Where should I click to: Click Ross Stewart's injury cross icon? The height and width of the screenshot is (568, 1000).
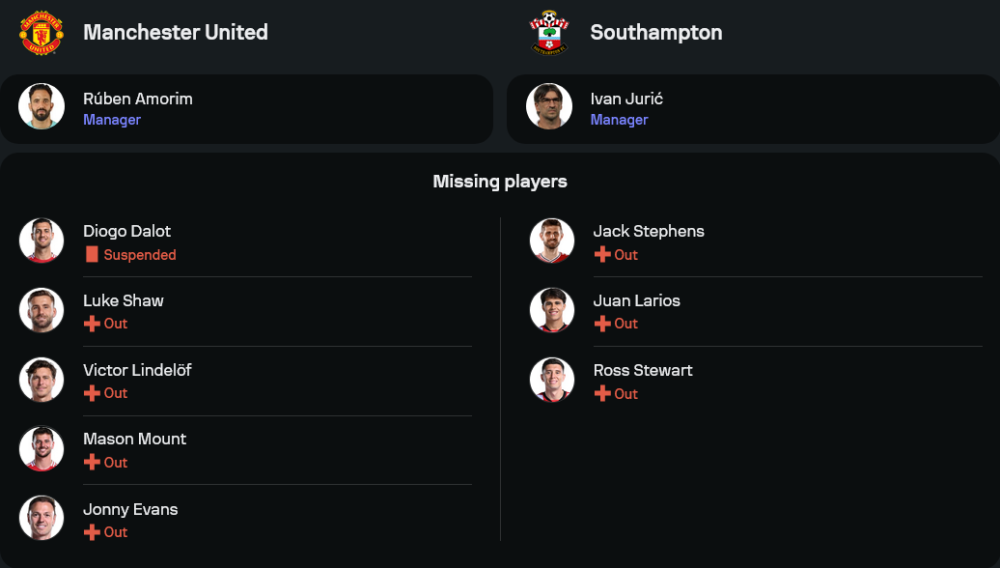click(x=602, y=394)
